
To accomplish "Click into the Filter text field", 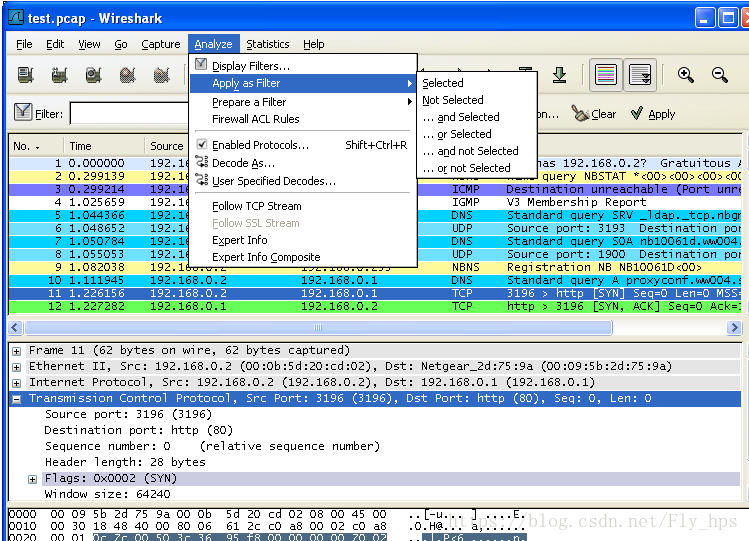I will pyautogui.click(x=129, y=114).
